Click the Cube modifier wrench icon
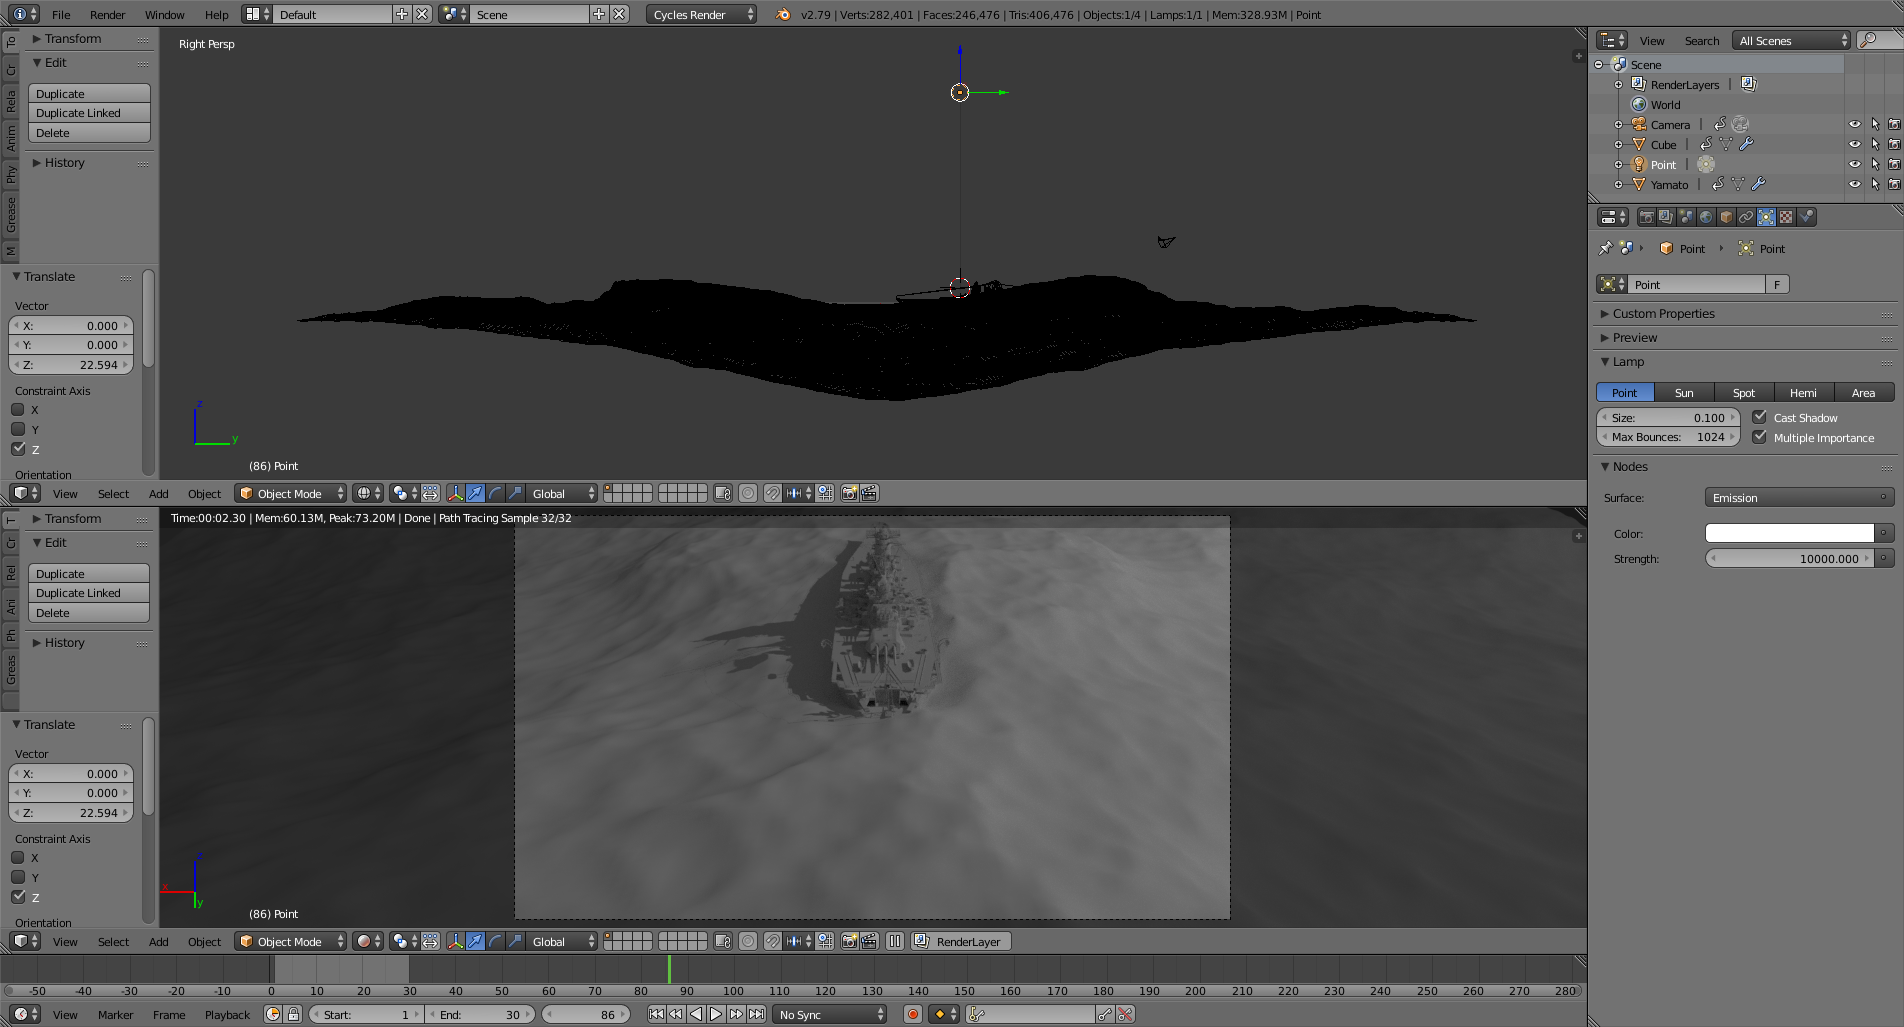This screenshot has height=1027, width=1904. [x=1746, y=144]
